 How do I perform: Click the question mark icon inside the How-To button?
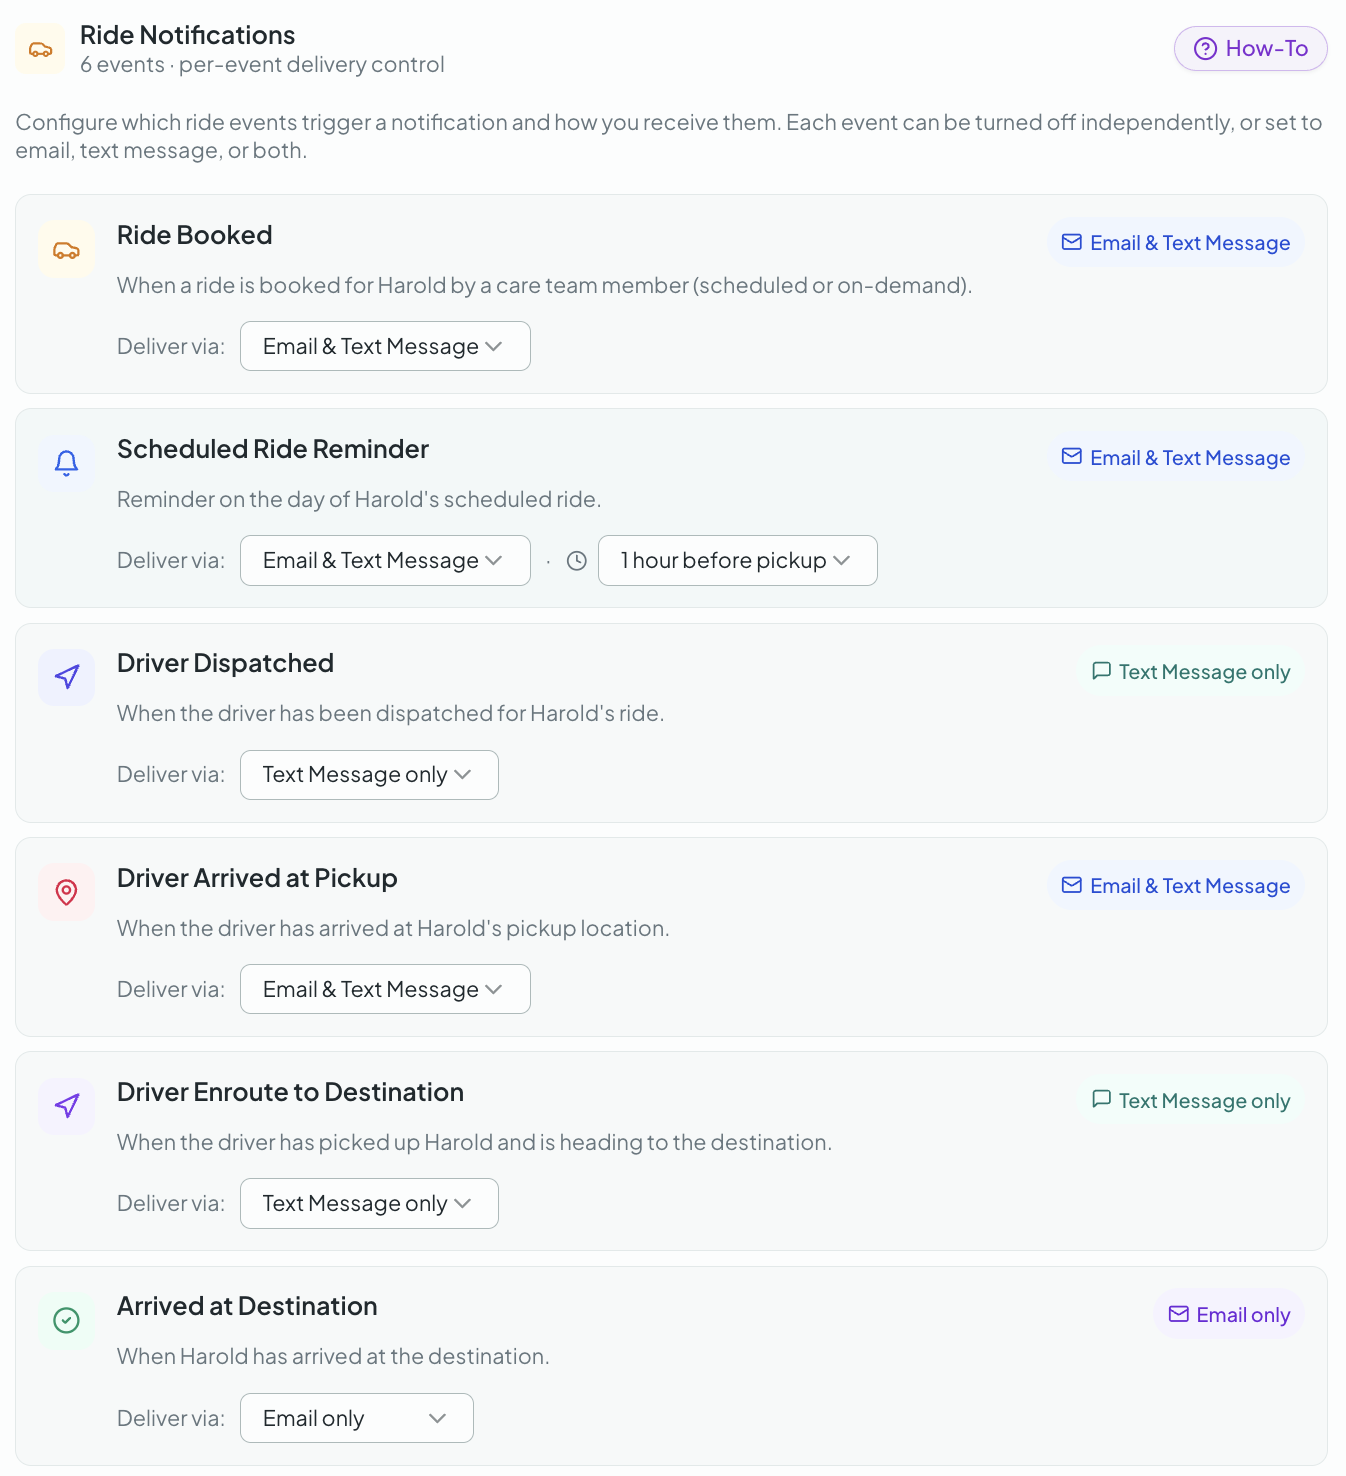click(1206, 48)
